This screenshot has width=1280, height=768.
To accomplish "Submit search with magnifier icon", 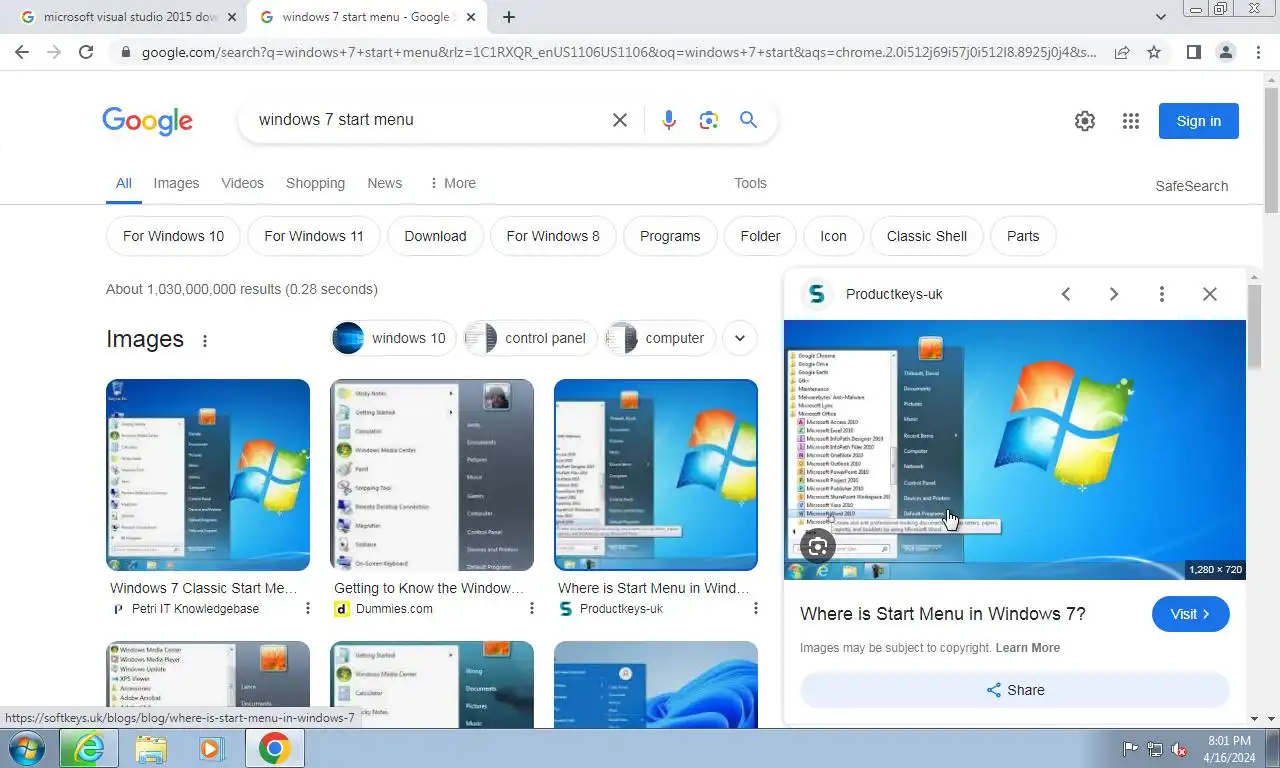I will click(x=748, y=120).
